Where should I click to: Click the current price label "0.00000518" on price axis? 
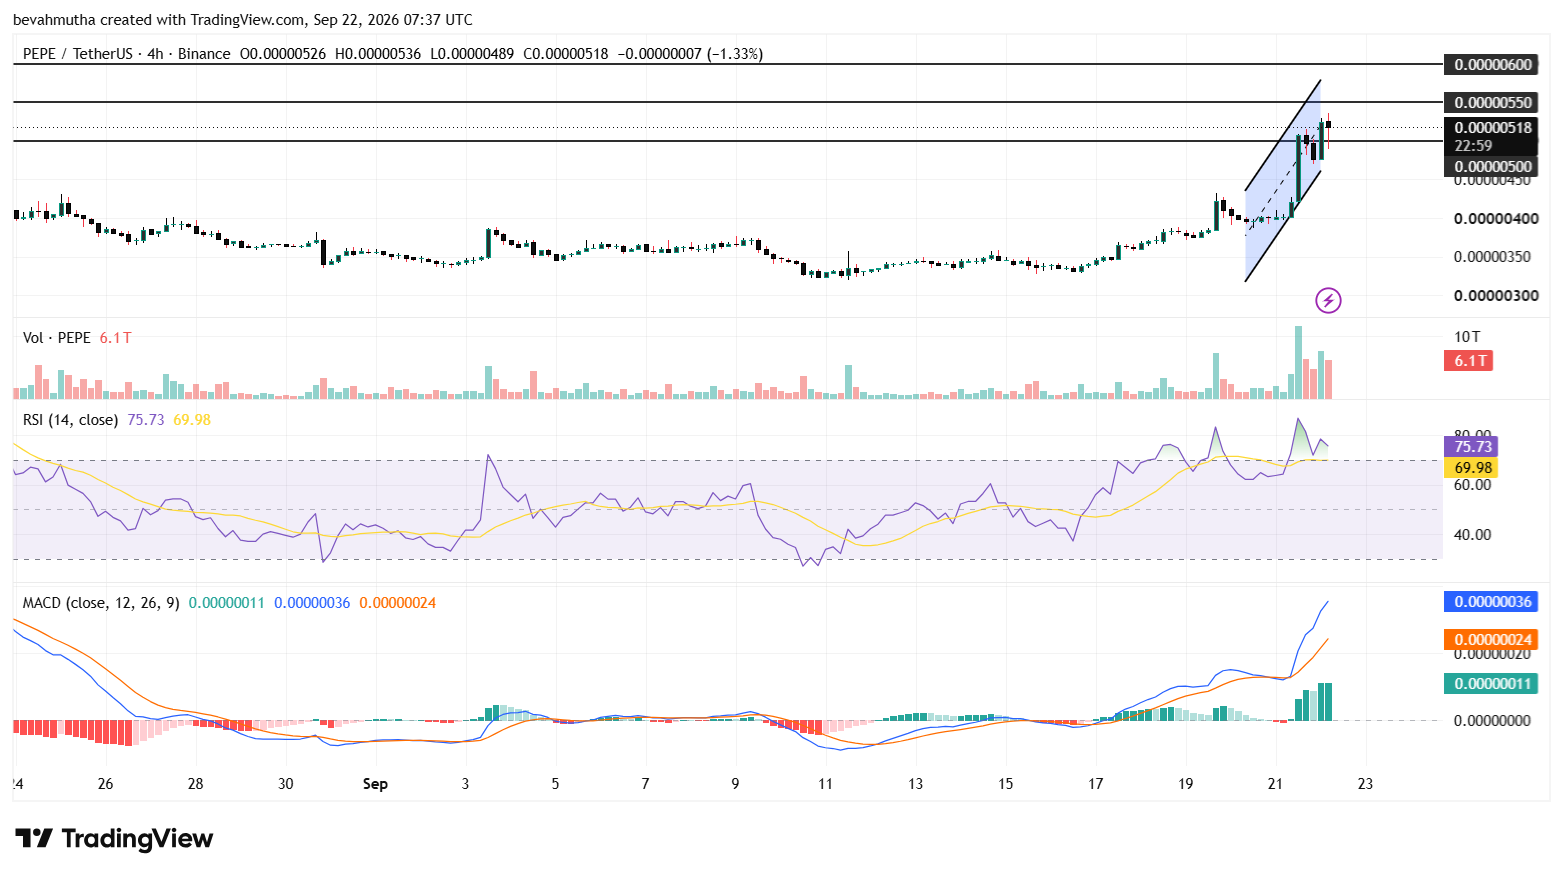[x=1493, y=128]
